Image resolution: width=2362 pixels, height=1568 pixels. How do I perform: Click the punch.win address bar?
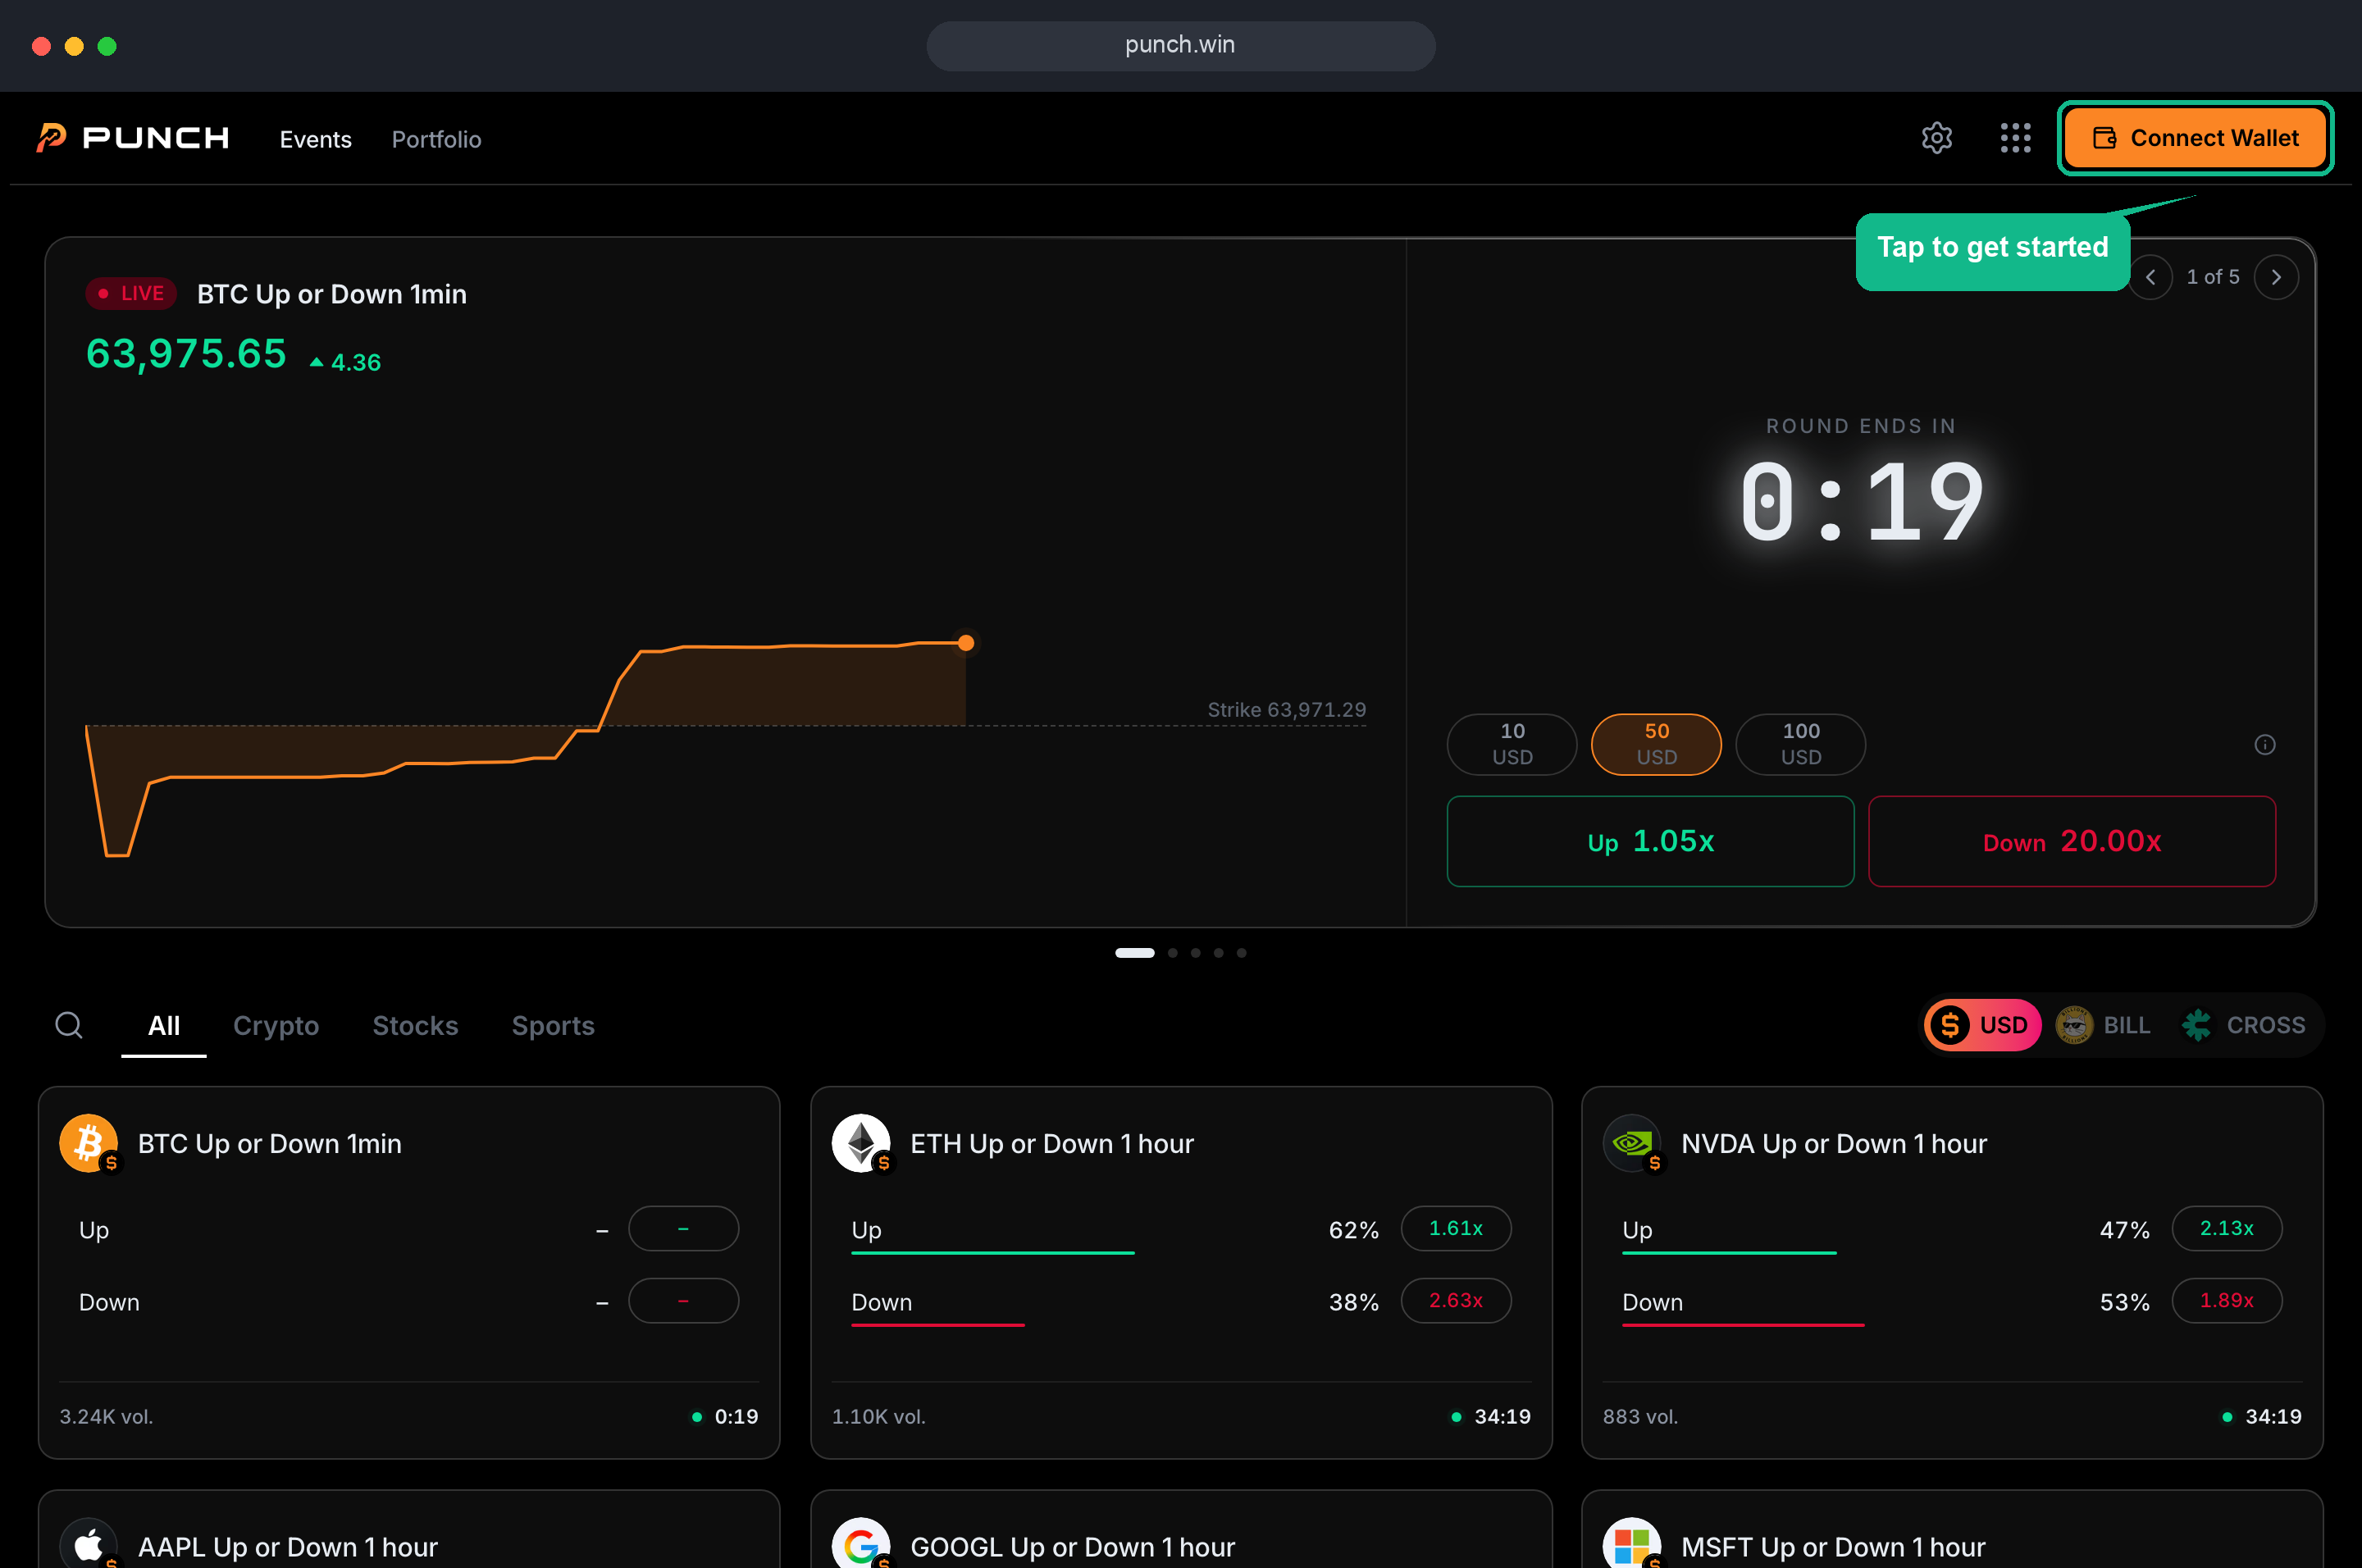click(x=1180, y=45)
